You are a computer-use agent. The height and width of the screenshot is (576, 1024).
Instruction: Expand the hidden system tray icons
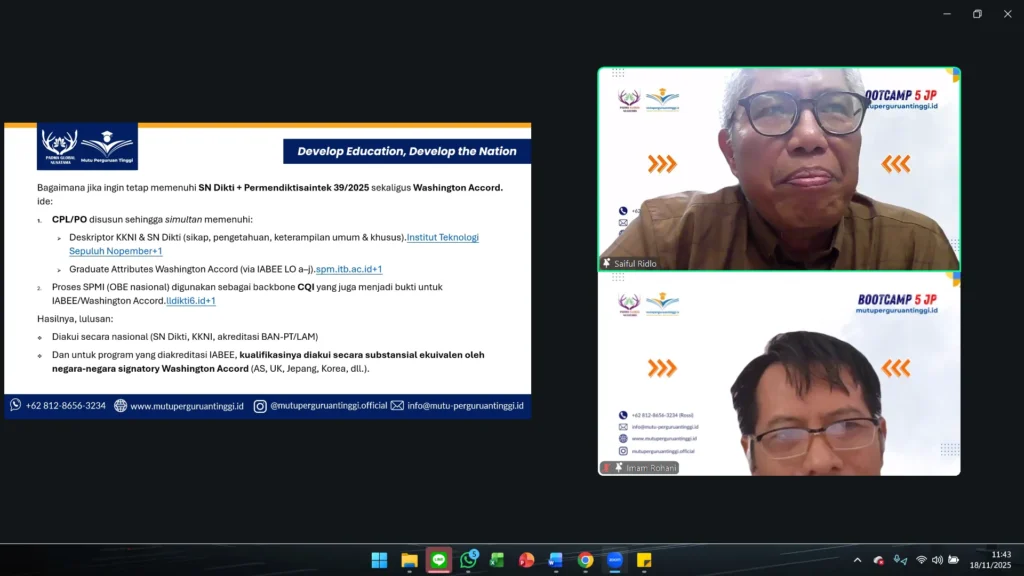[x=857, y=560]
